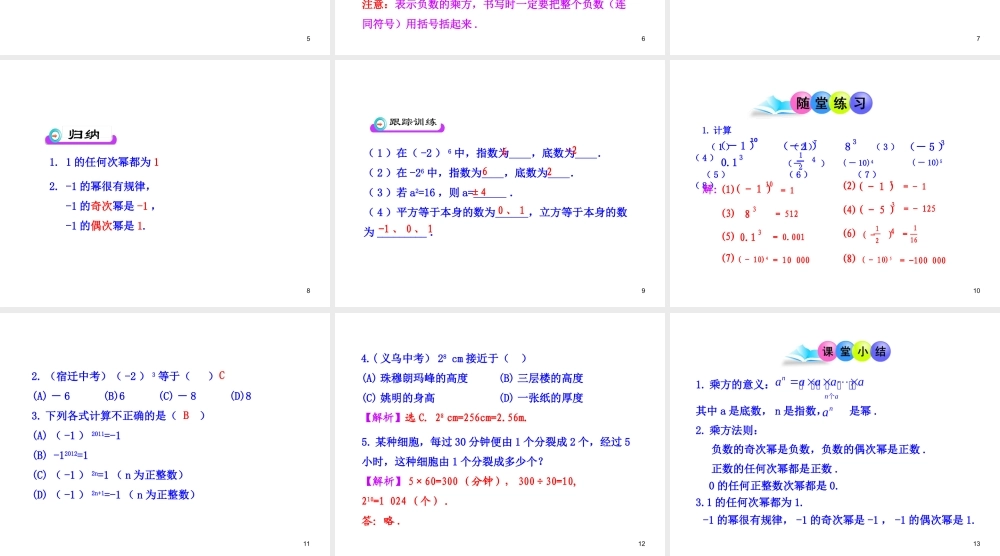Click answer (6) with fraction 1/16 on slide 10
The image size is (1000, 556).
pyautogui.click(x=880, y=234)
